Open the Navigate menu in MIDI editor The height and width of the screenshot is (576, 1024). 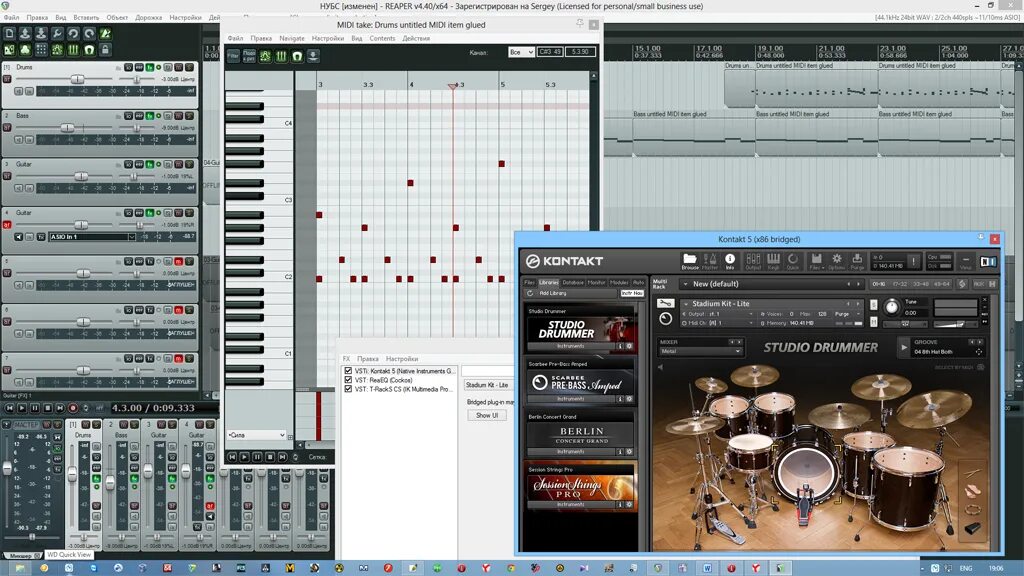click(x=292, y=39)
